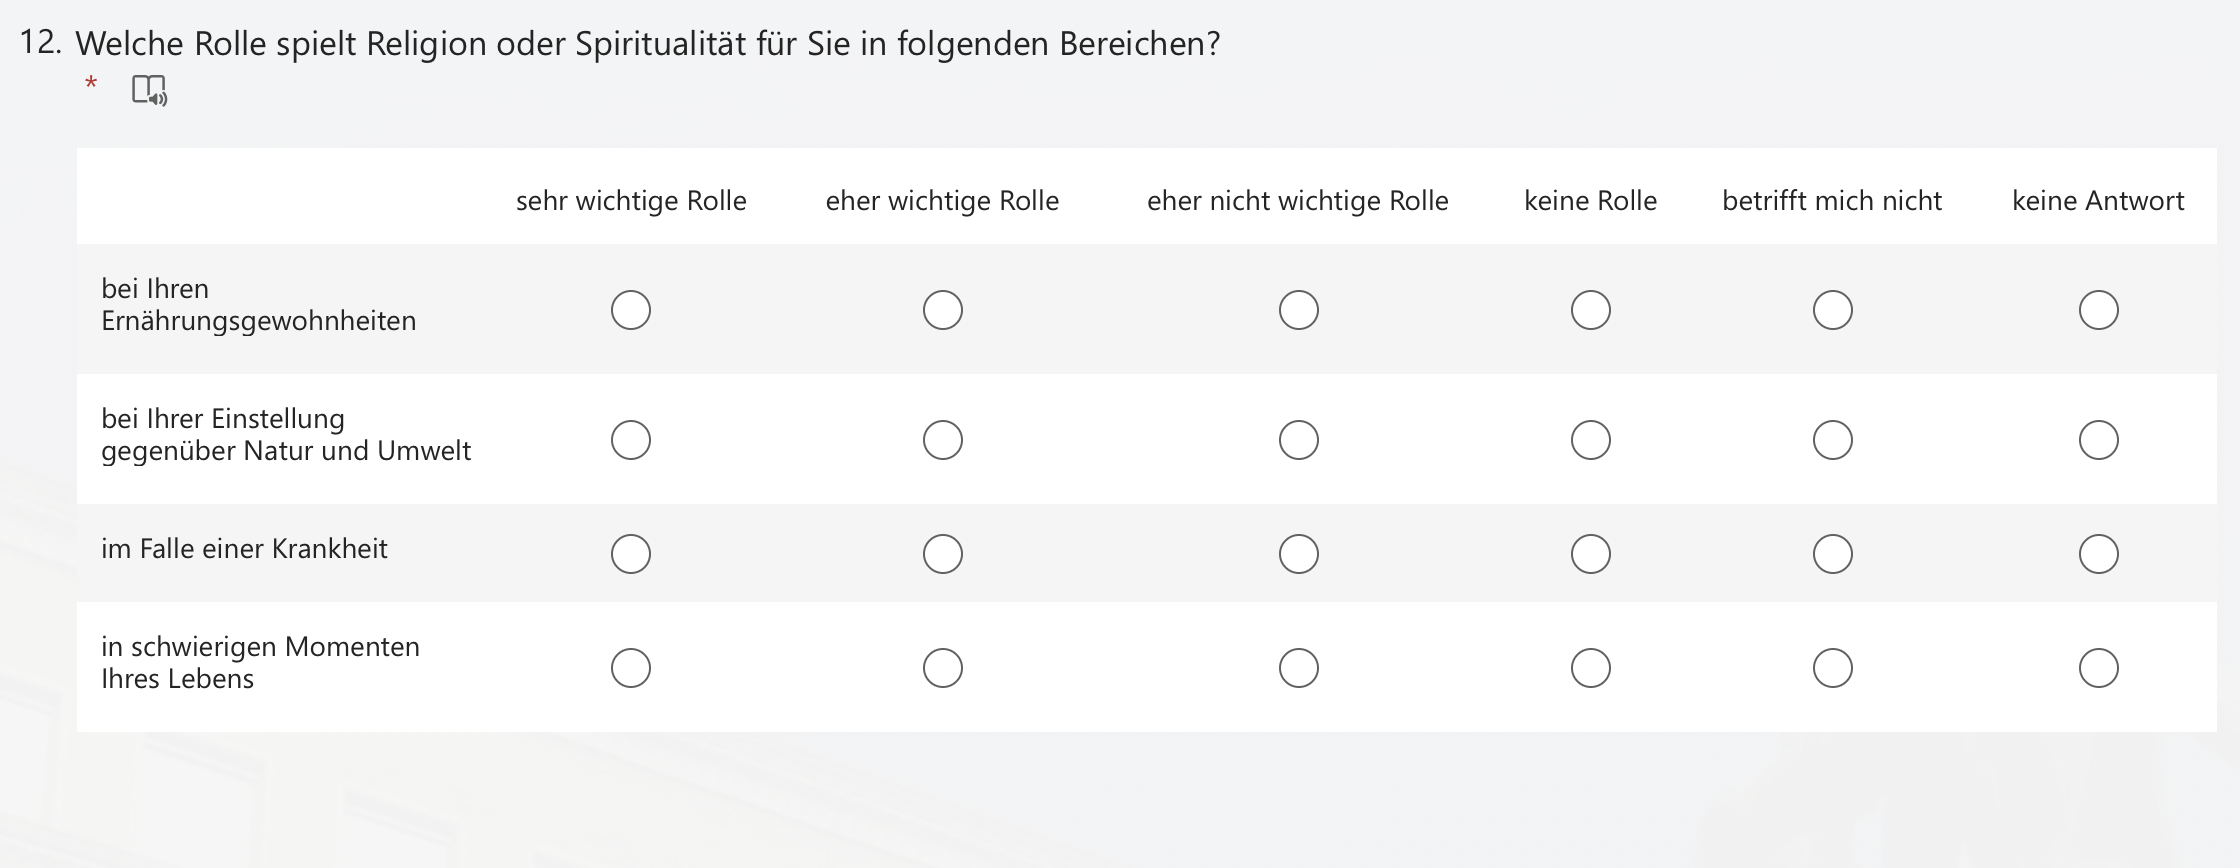
Task: Select 'keine Rolle' for schwierigen Momenten Ihres Lebens
Action: coord(1591,668)
